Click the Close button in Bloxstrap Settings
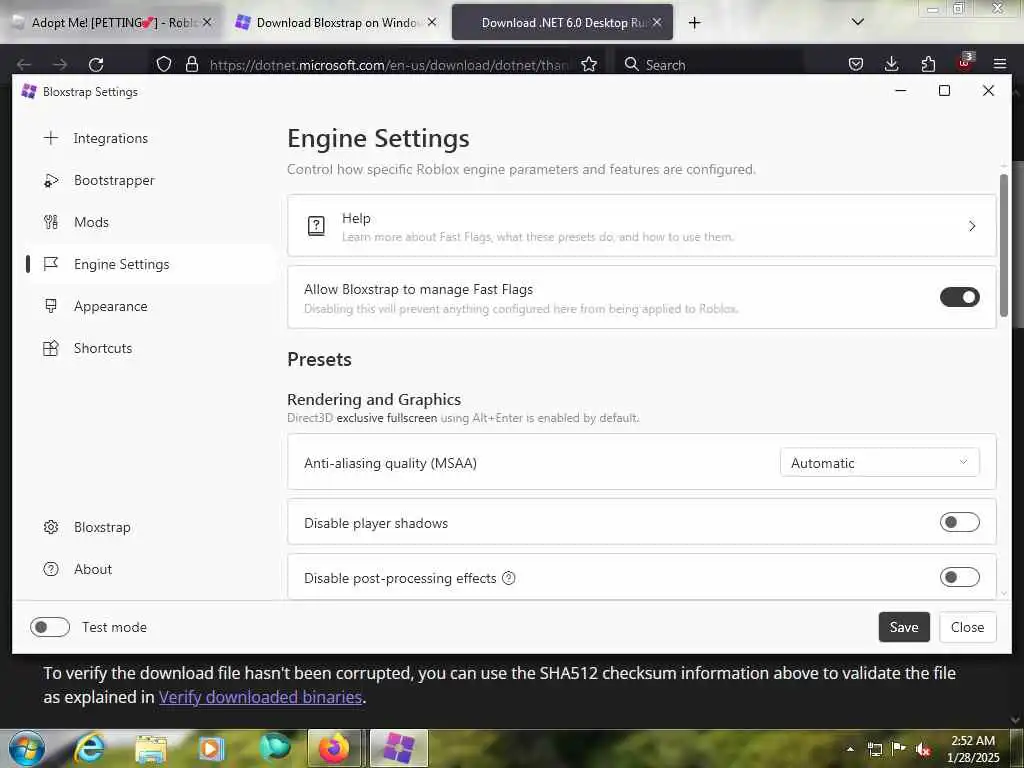 pyautogui.click(x=967, y=627)
